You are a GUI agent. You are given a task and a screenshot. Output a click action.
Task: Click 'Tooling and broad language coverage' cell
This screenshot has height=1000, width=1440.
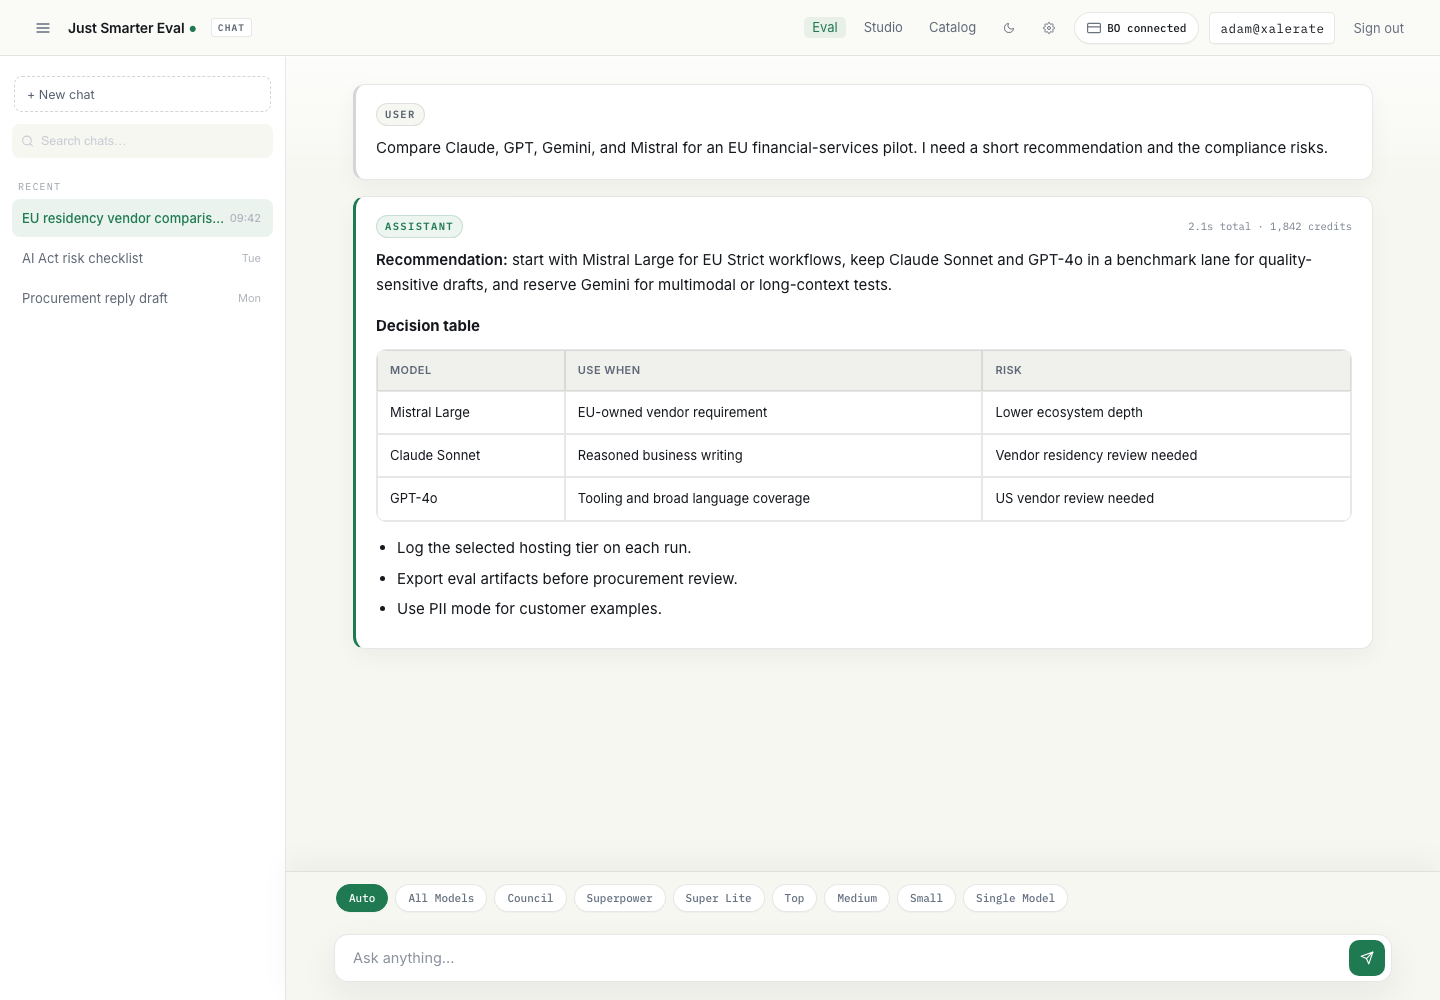773,498
